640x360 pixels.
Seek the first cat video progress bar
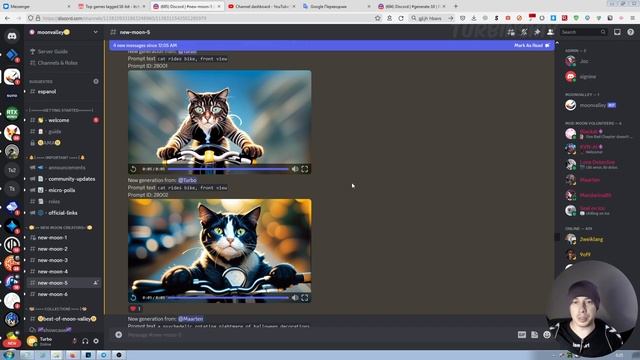(228, 169)
